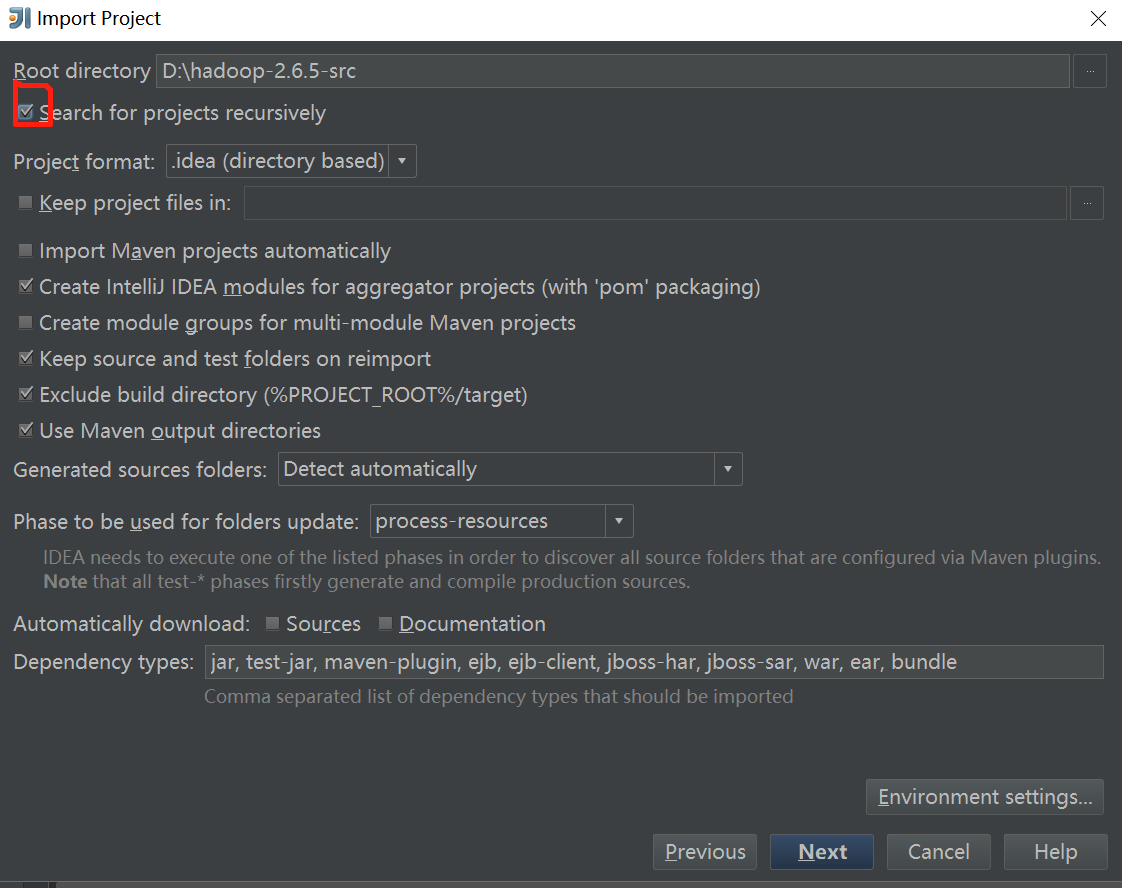This screenshot has height=888, width=1122.
Task: Check the Documentation download checkbox
Action: point(385,623)
